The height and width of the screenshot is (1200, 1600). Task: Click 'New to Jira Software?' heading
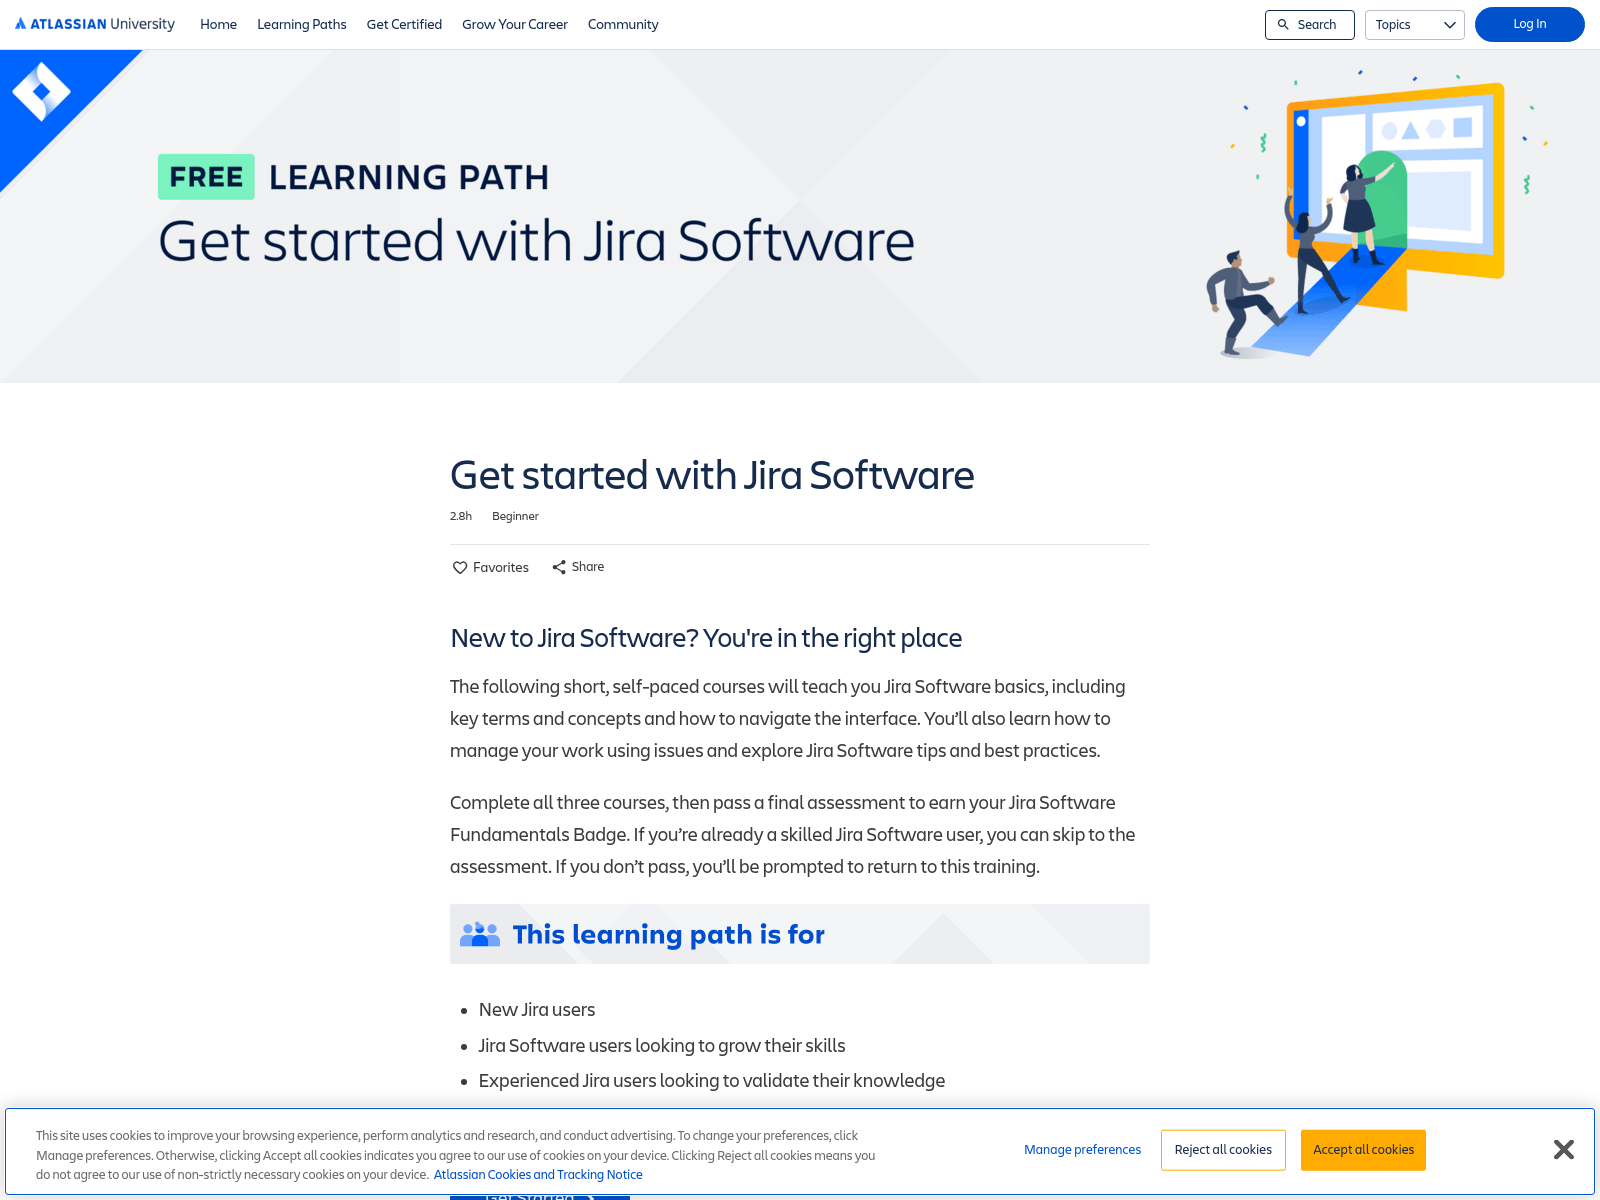706,638
